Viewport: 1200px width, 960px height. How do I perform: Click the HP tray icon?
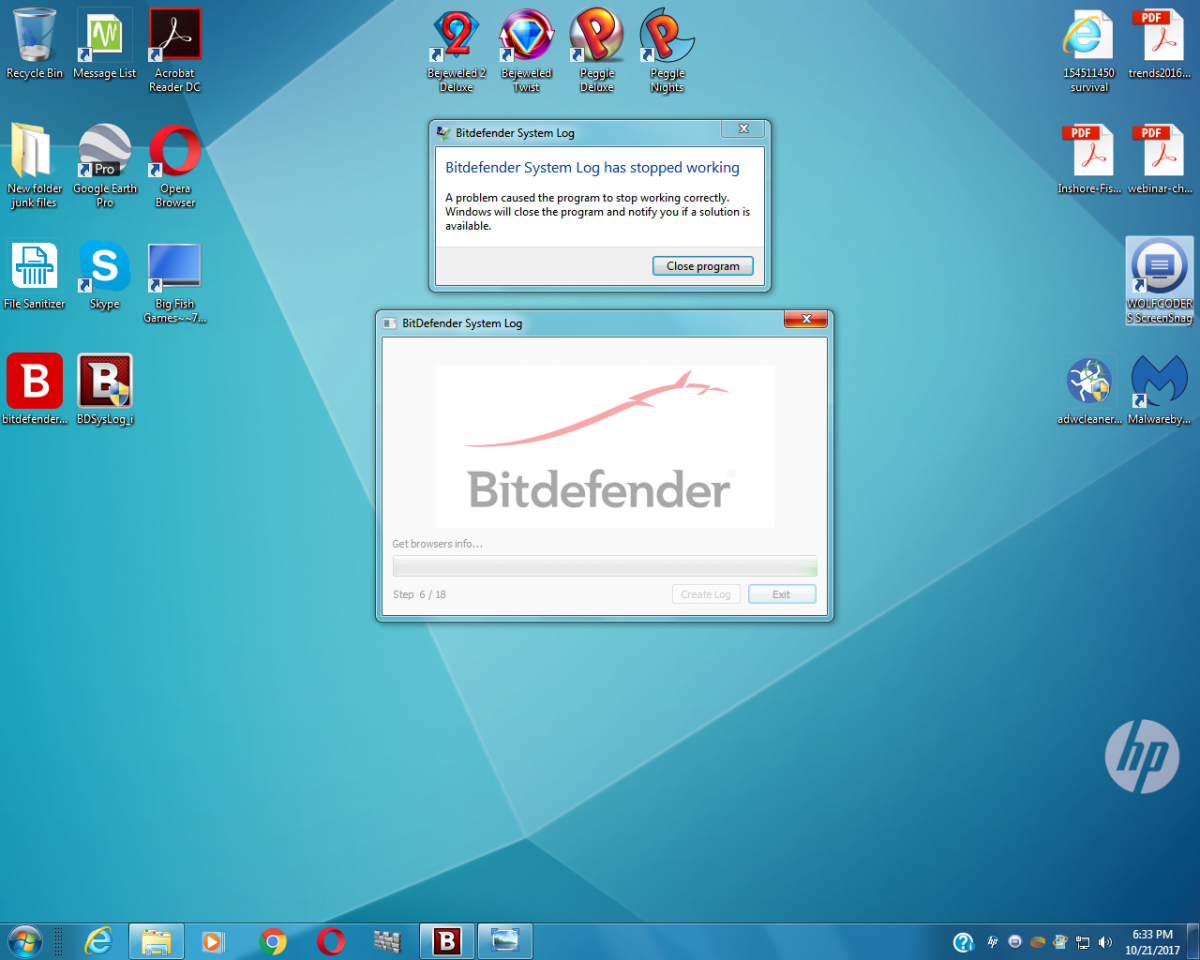[993, 942]
